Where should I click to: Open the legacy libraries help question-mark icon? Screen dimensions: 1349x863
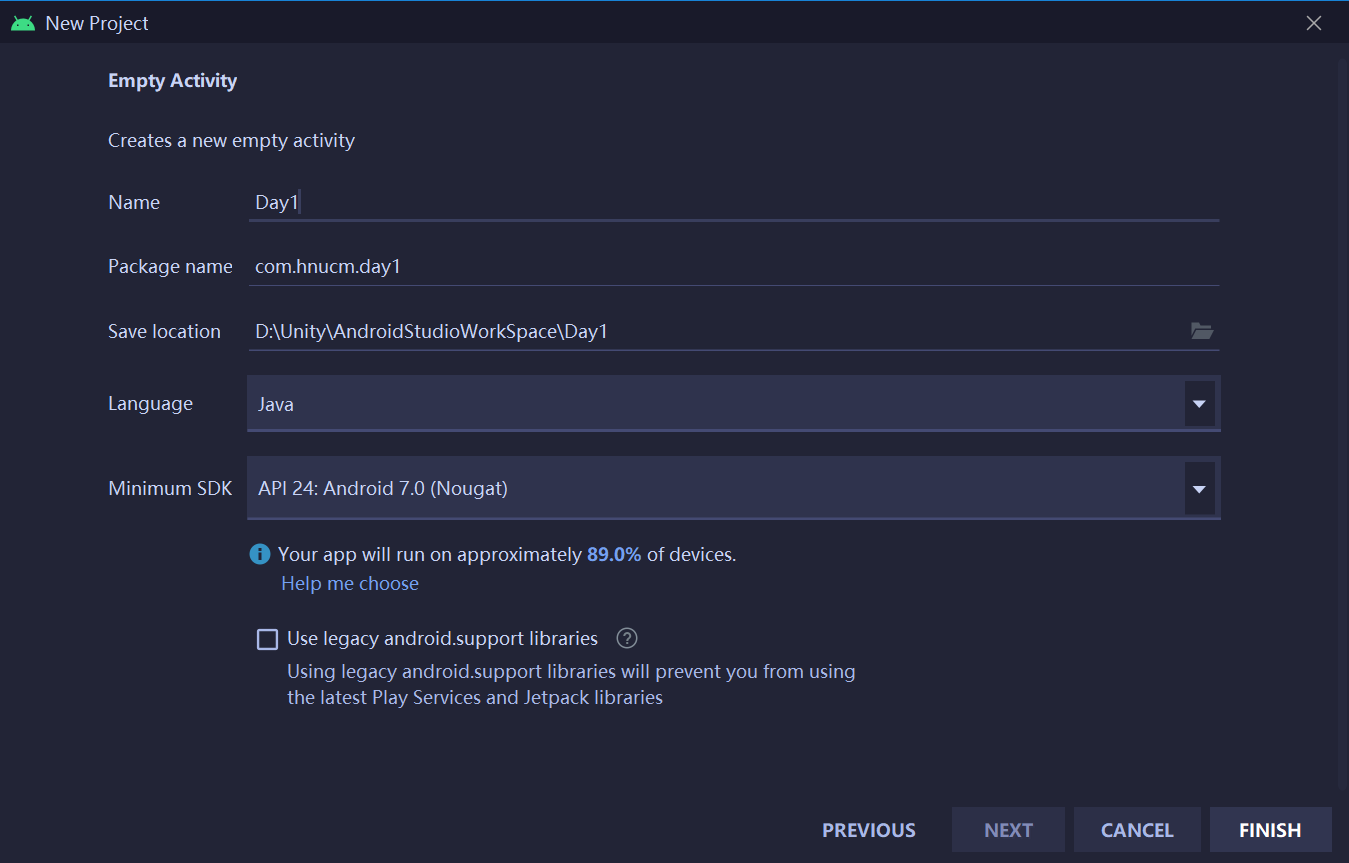tap(627, 638)
